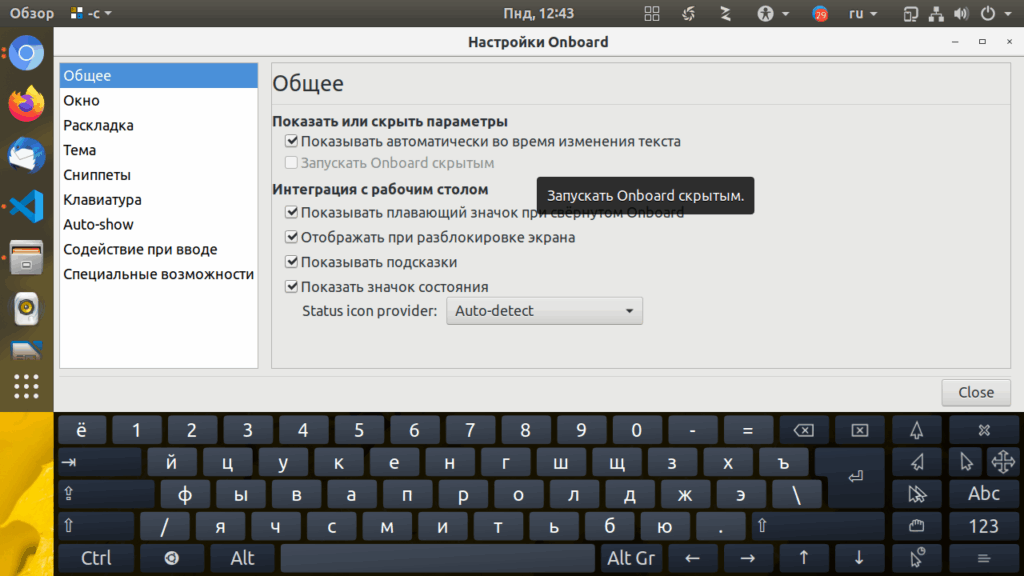Click the Alt Gr key

click(631, 558)
